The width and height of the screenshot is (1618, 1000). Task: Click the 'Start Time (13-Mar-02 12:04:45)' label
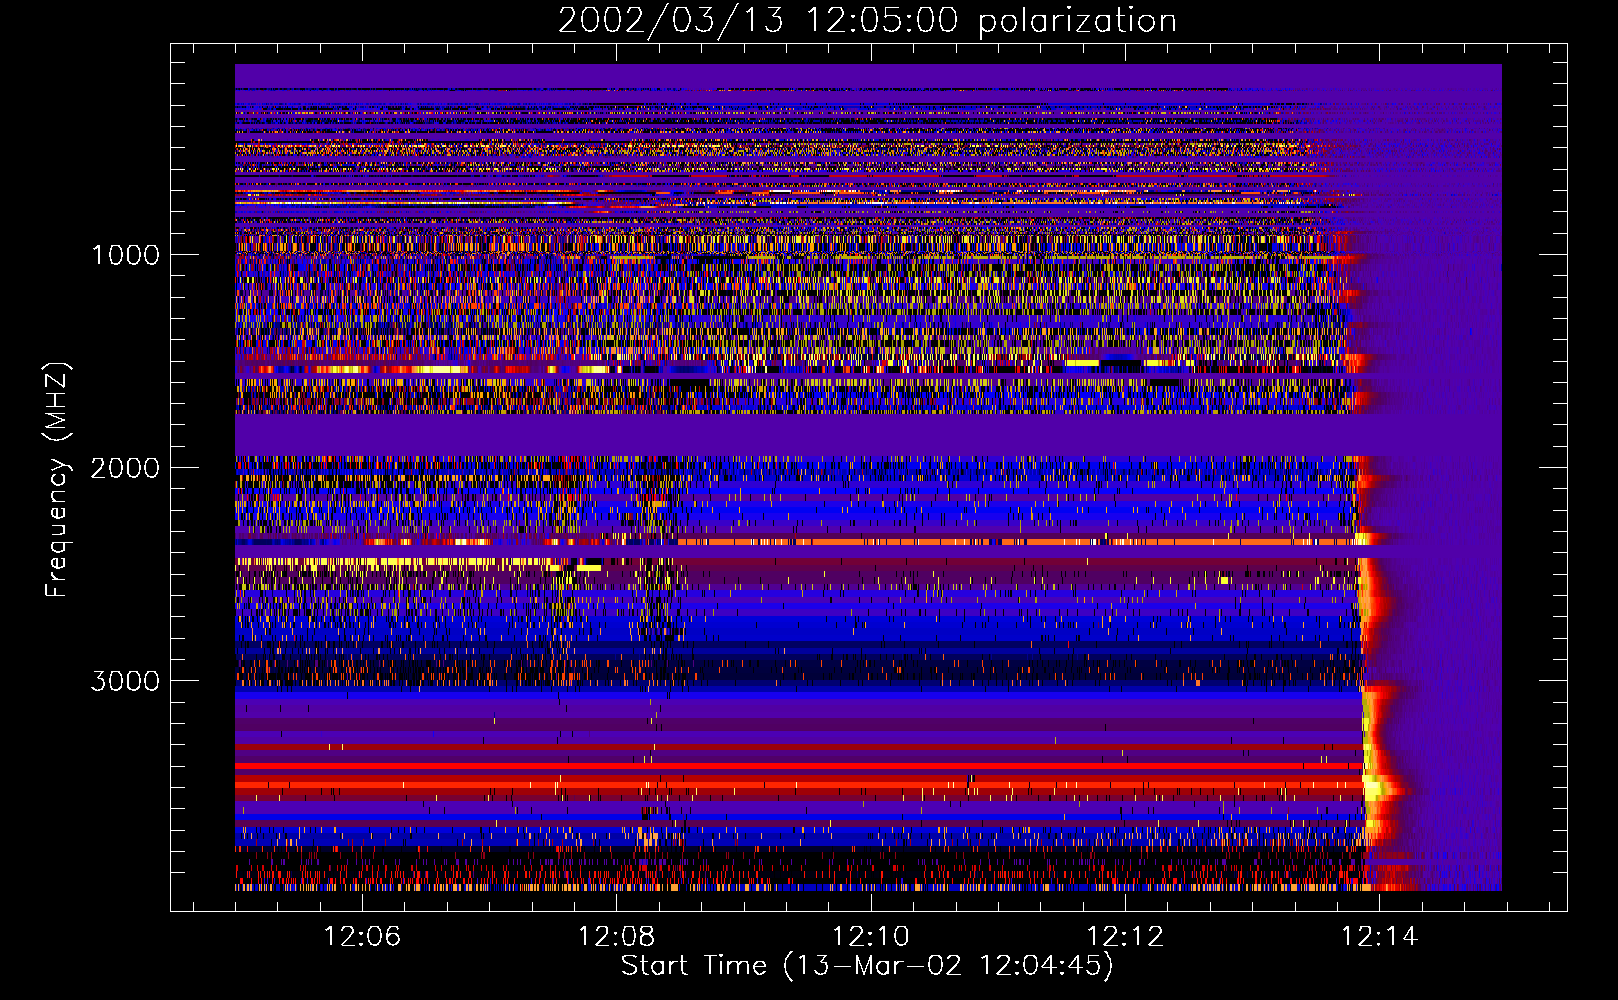[867, 966]
